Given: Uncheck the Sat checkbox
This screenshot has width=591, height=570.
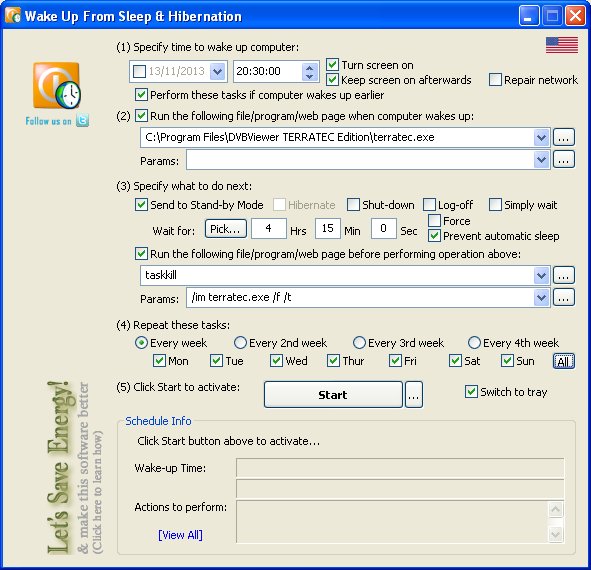Looking at the screenshot, I should (455, 361).
